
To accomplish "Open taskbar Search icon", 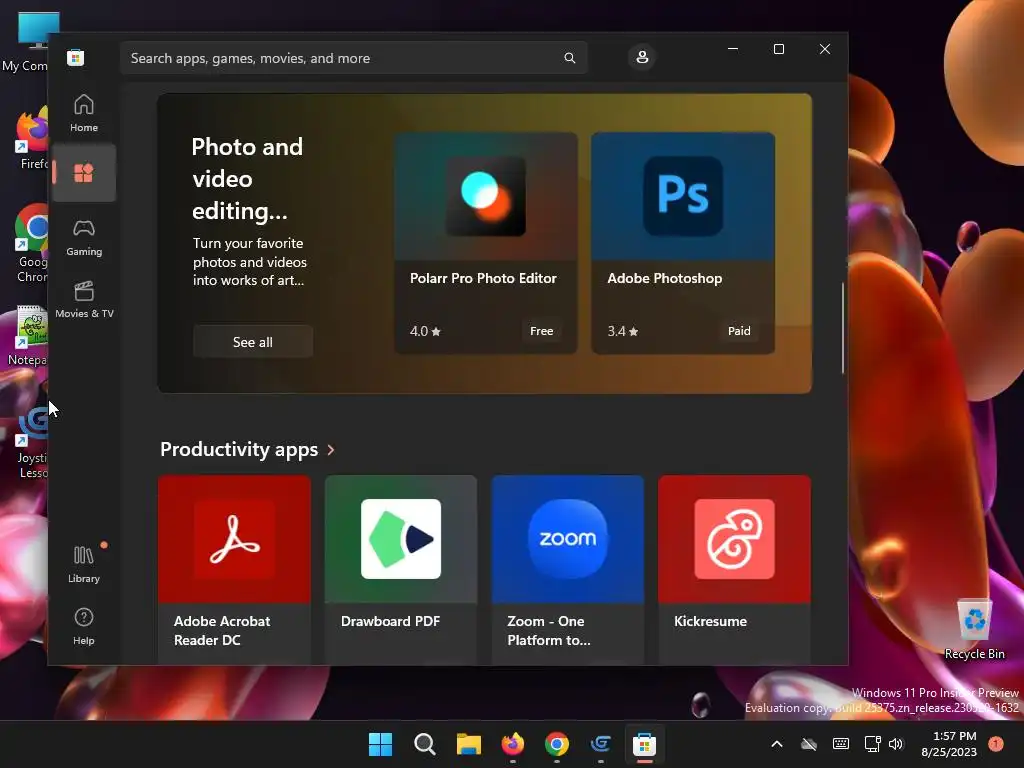I will click(424, 744).
